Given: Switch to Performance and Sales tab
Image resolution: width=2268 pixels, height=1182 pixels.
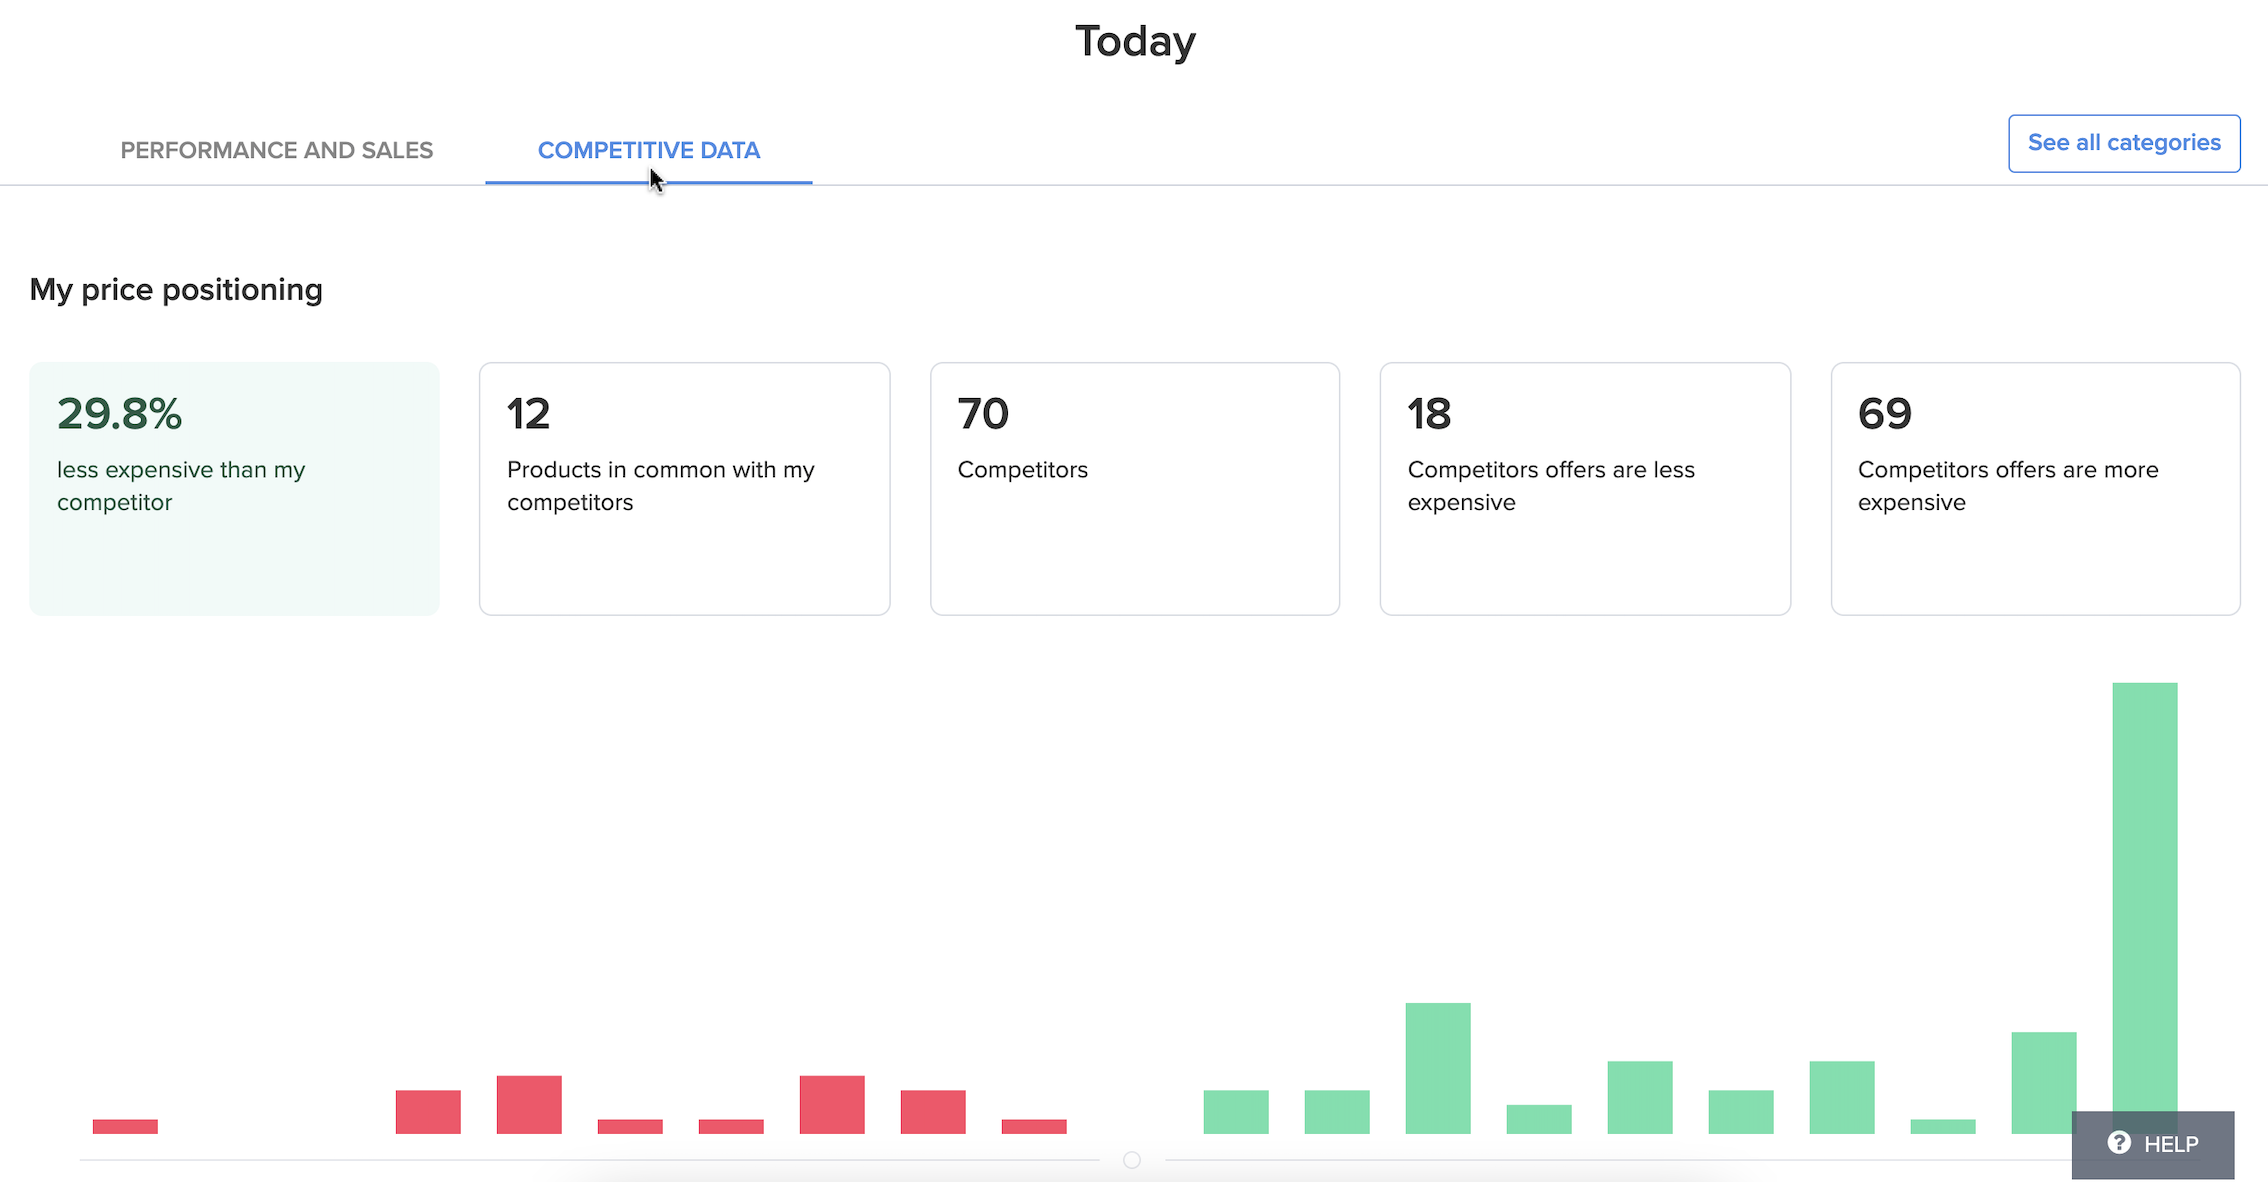Looking at the screenshot, I should coord(277,150).
